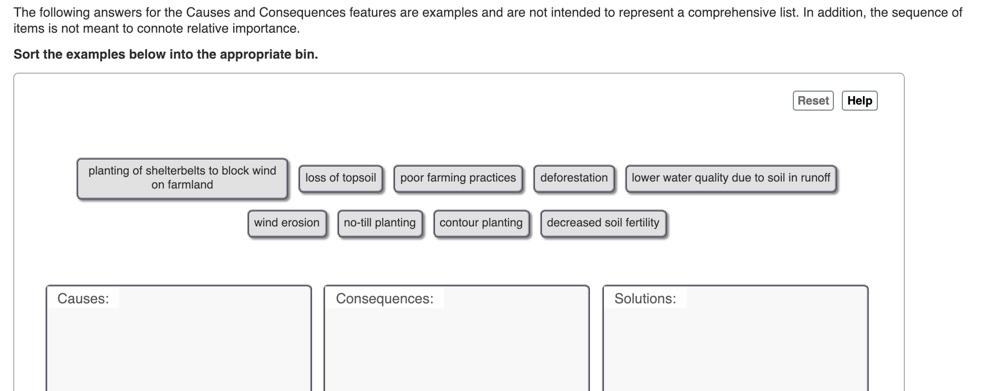Open the Help button
The image size is (995, 391).
(860, 101)
